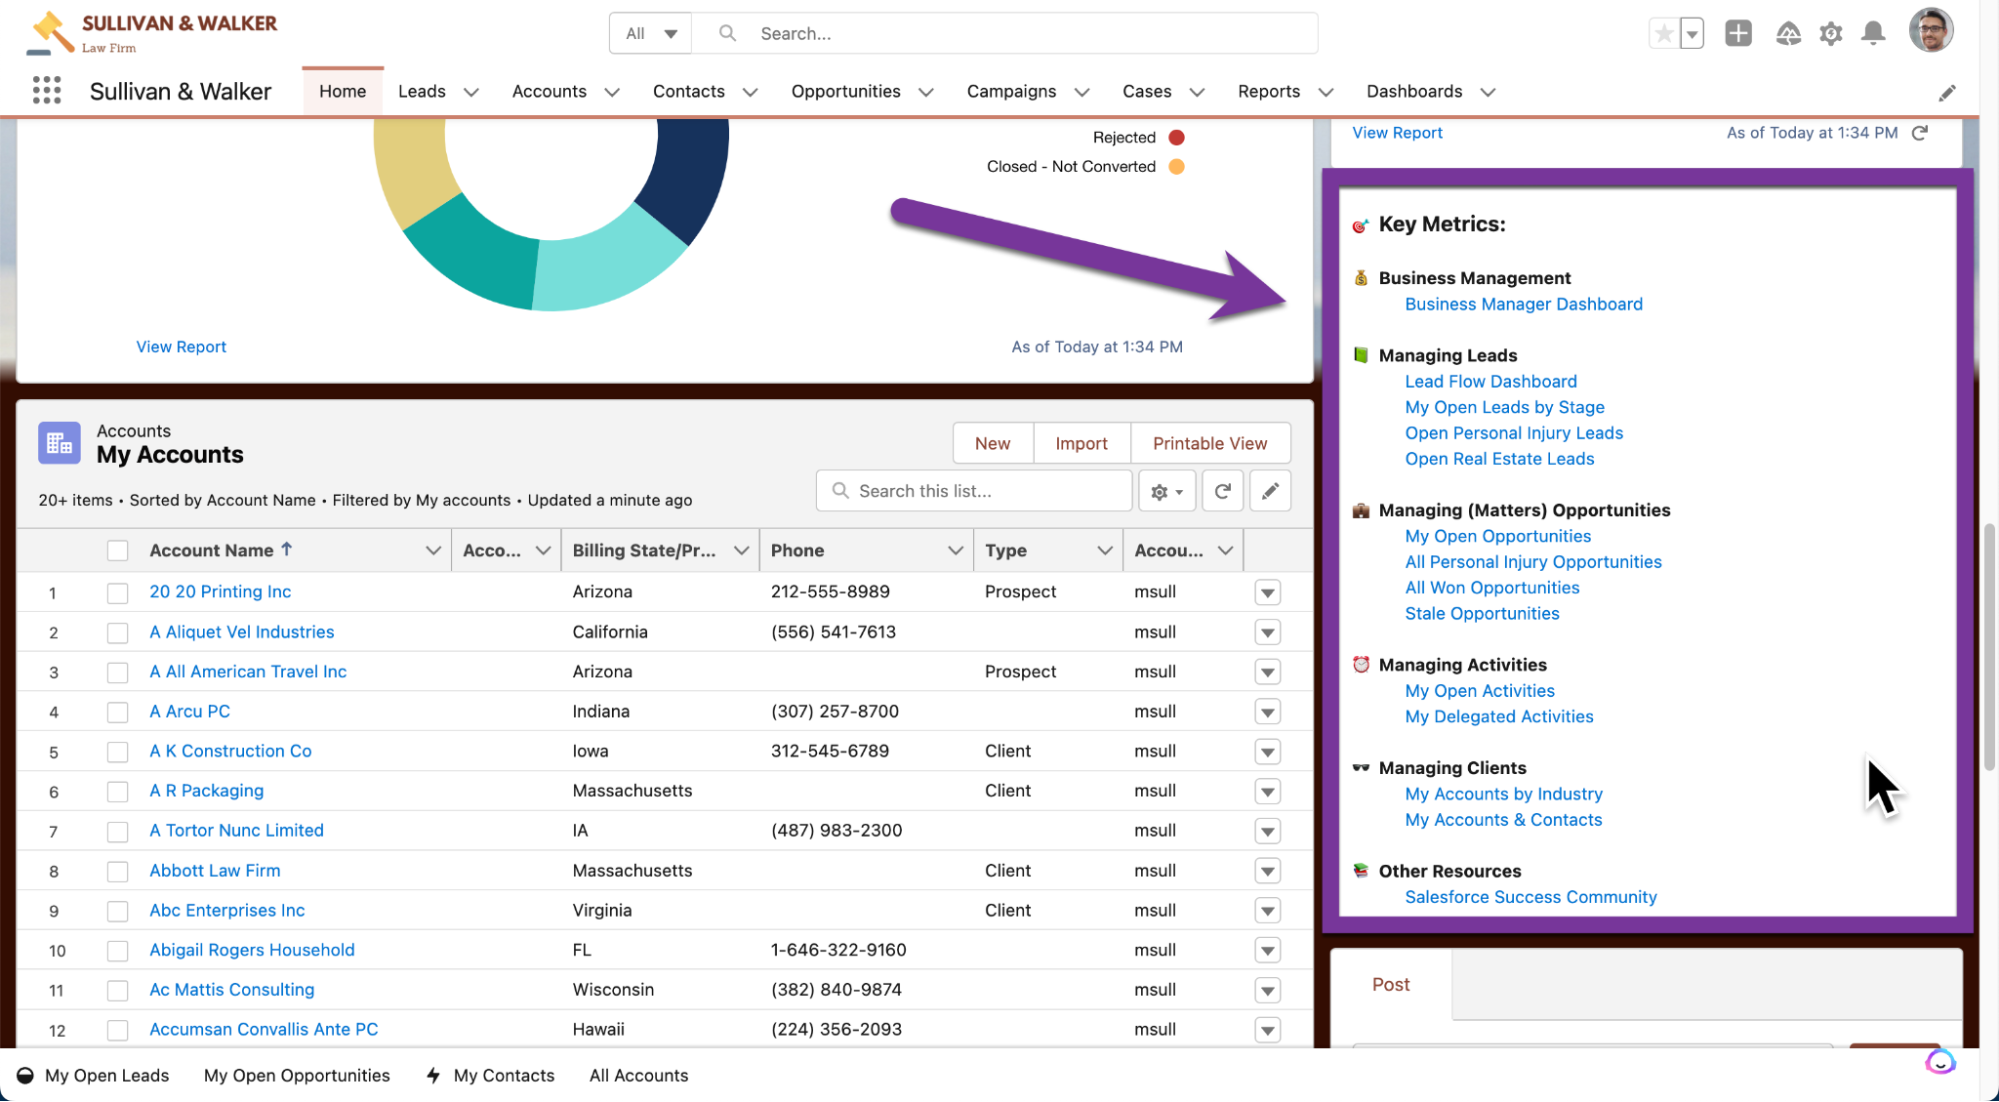
Task: Click the red Rejected legend dot
Action: pyautogui.click(x=1177, y=138)
